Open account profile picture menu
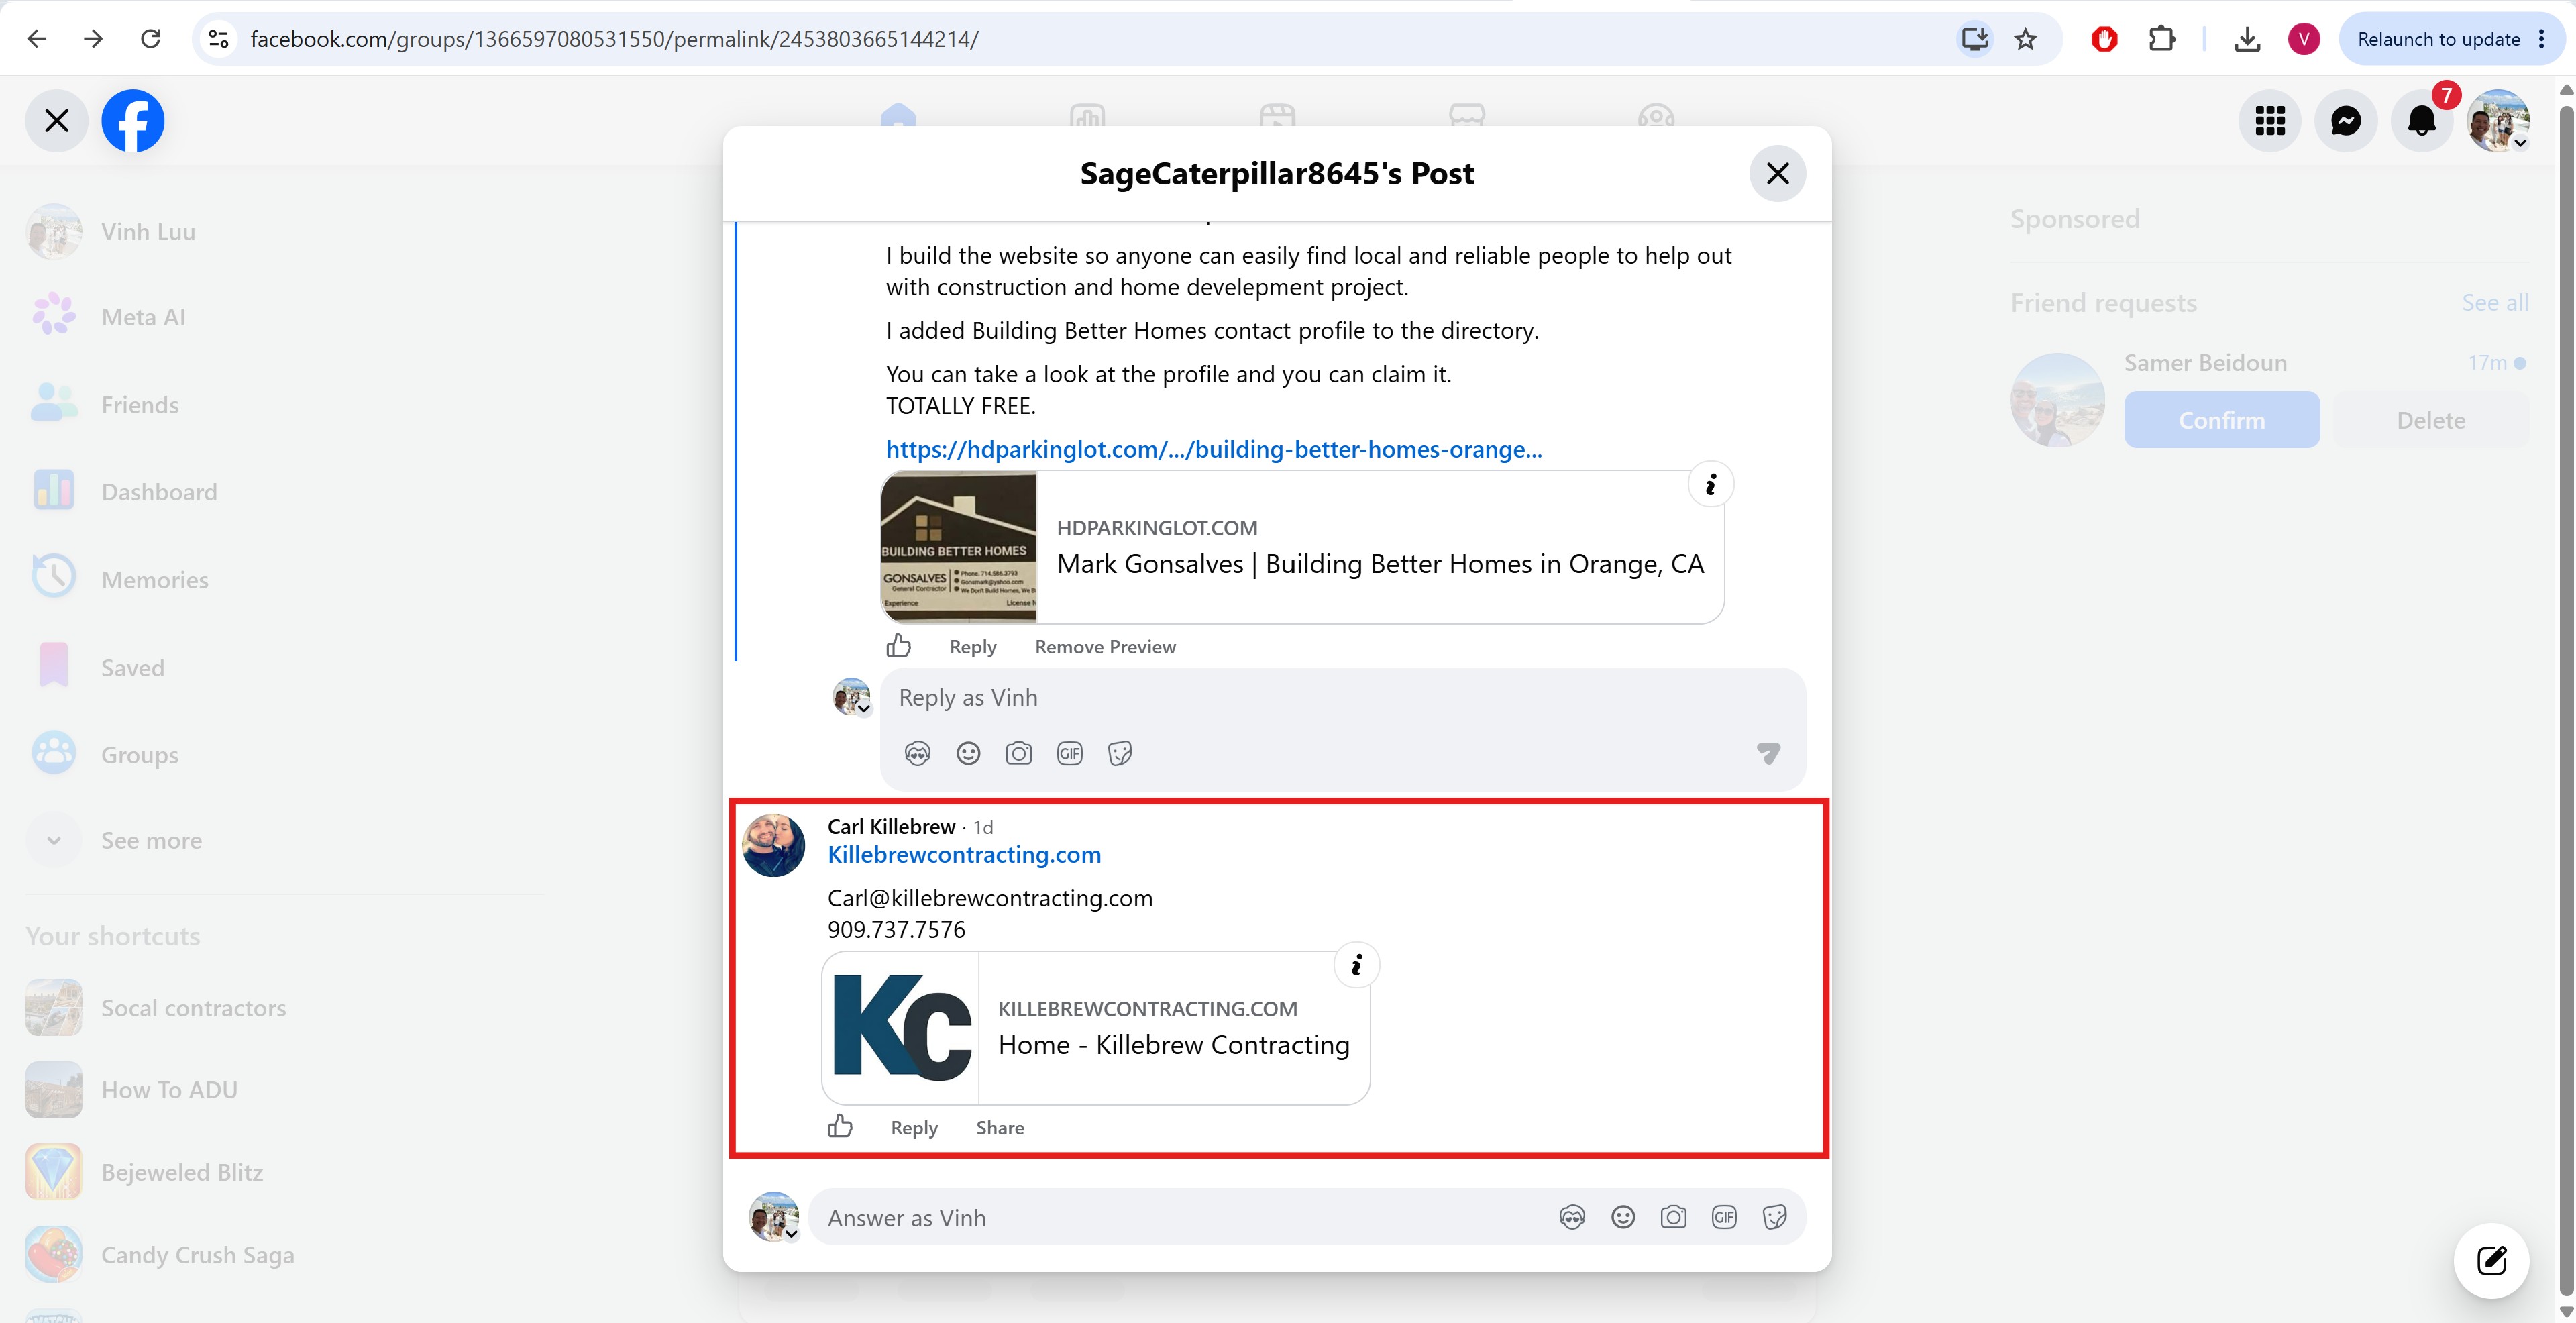 2498,121
